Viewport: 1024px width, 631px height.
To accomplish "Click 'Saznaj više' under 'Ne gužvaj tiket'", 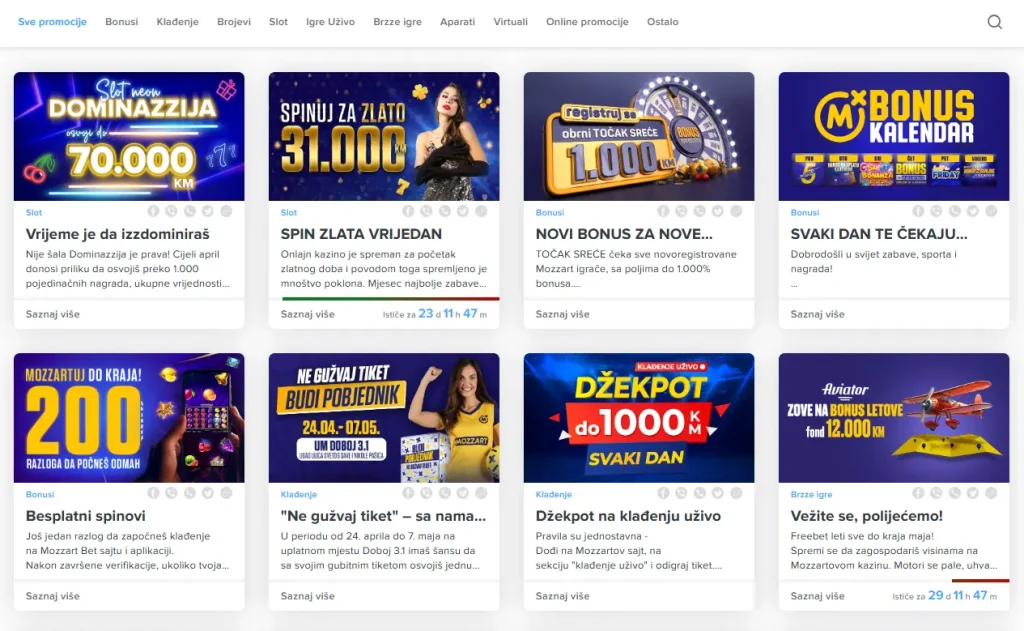I will point(308,596).
